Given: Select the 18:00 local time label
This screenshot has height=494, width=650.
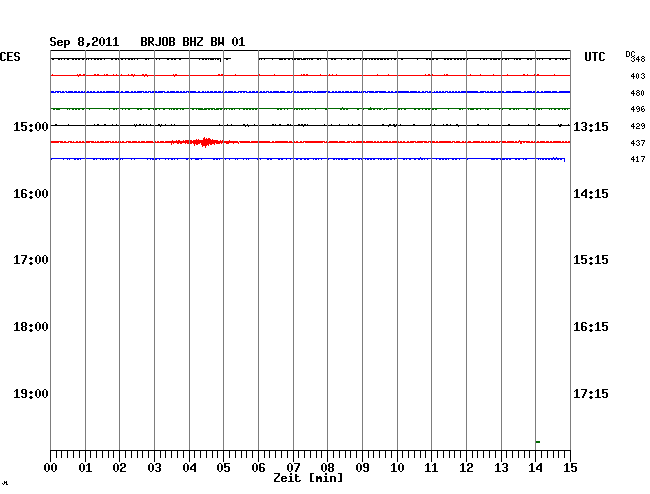Looking at the screenshot, I should pos(31,327).
